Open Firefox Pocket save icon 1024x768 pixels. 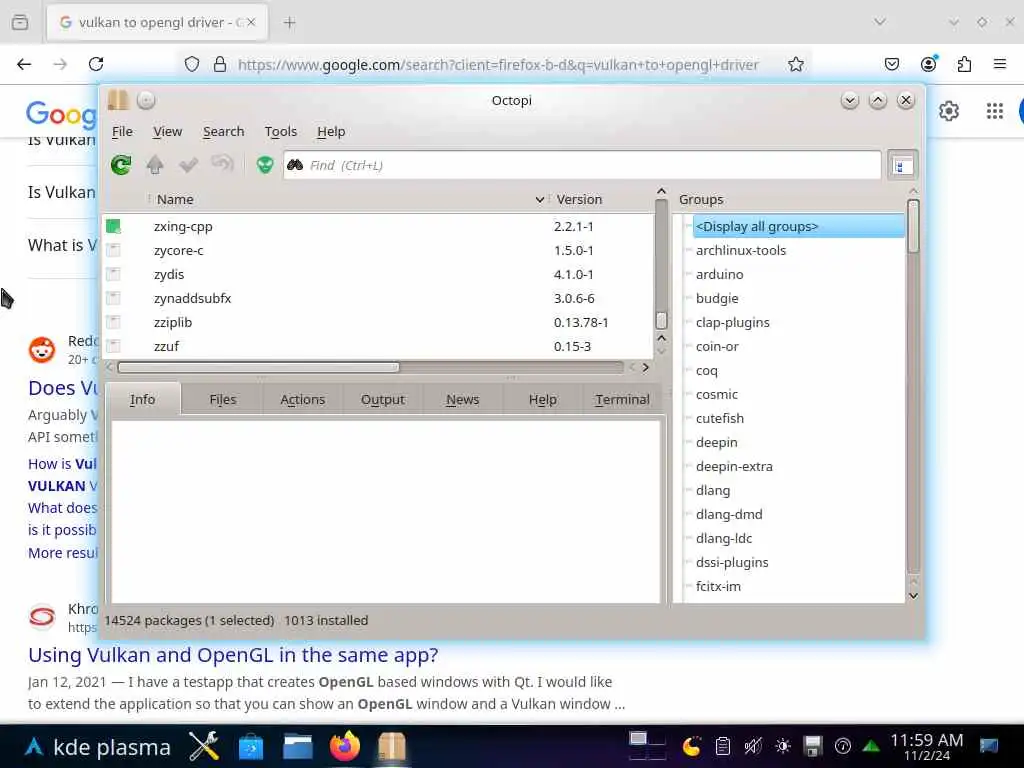point(892,64)
